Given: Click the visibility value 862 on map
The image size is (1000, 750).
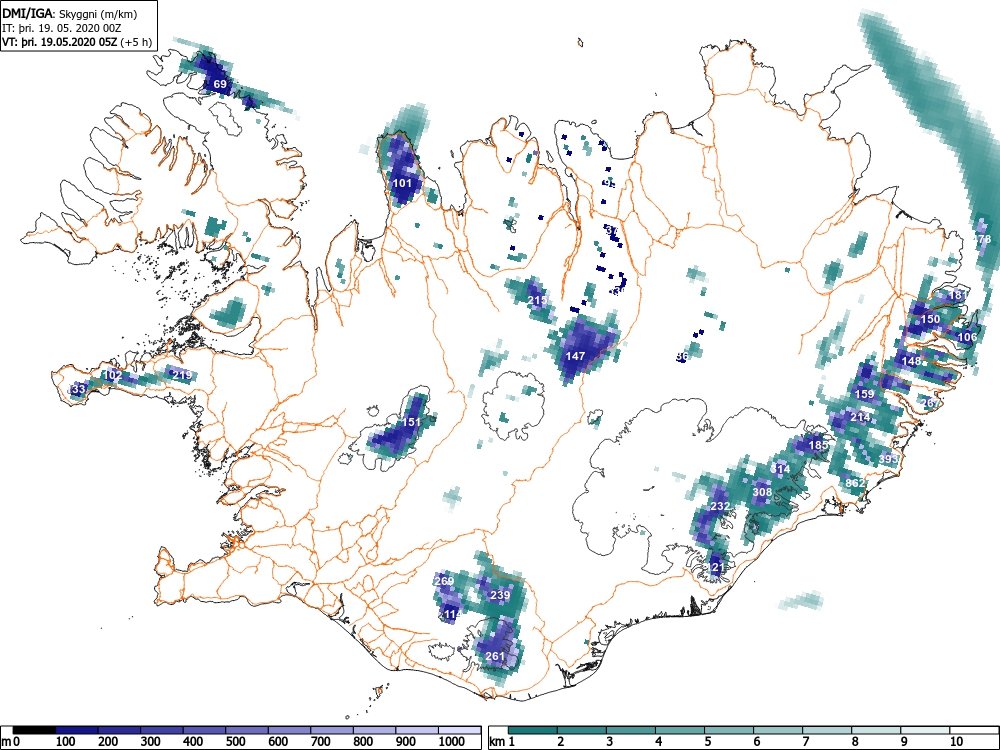Looking at the screenshot, I should [855, 483].
